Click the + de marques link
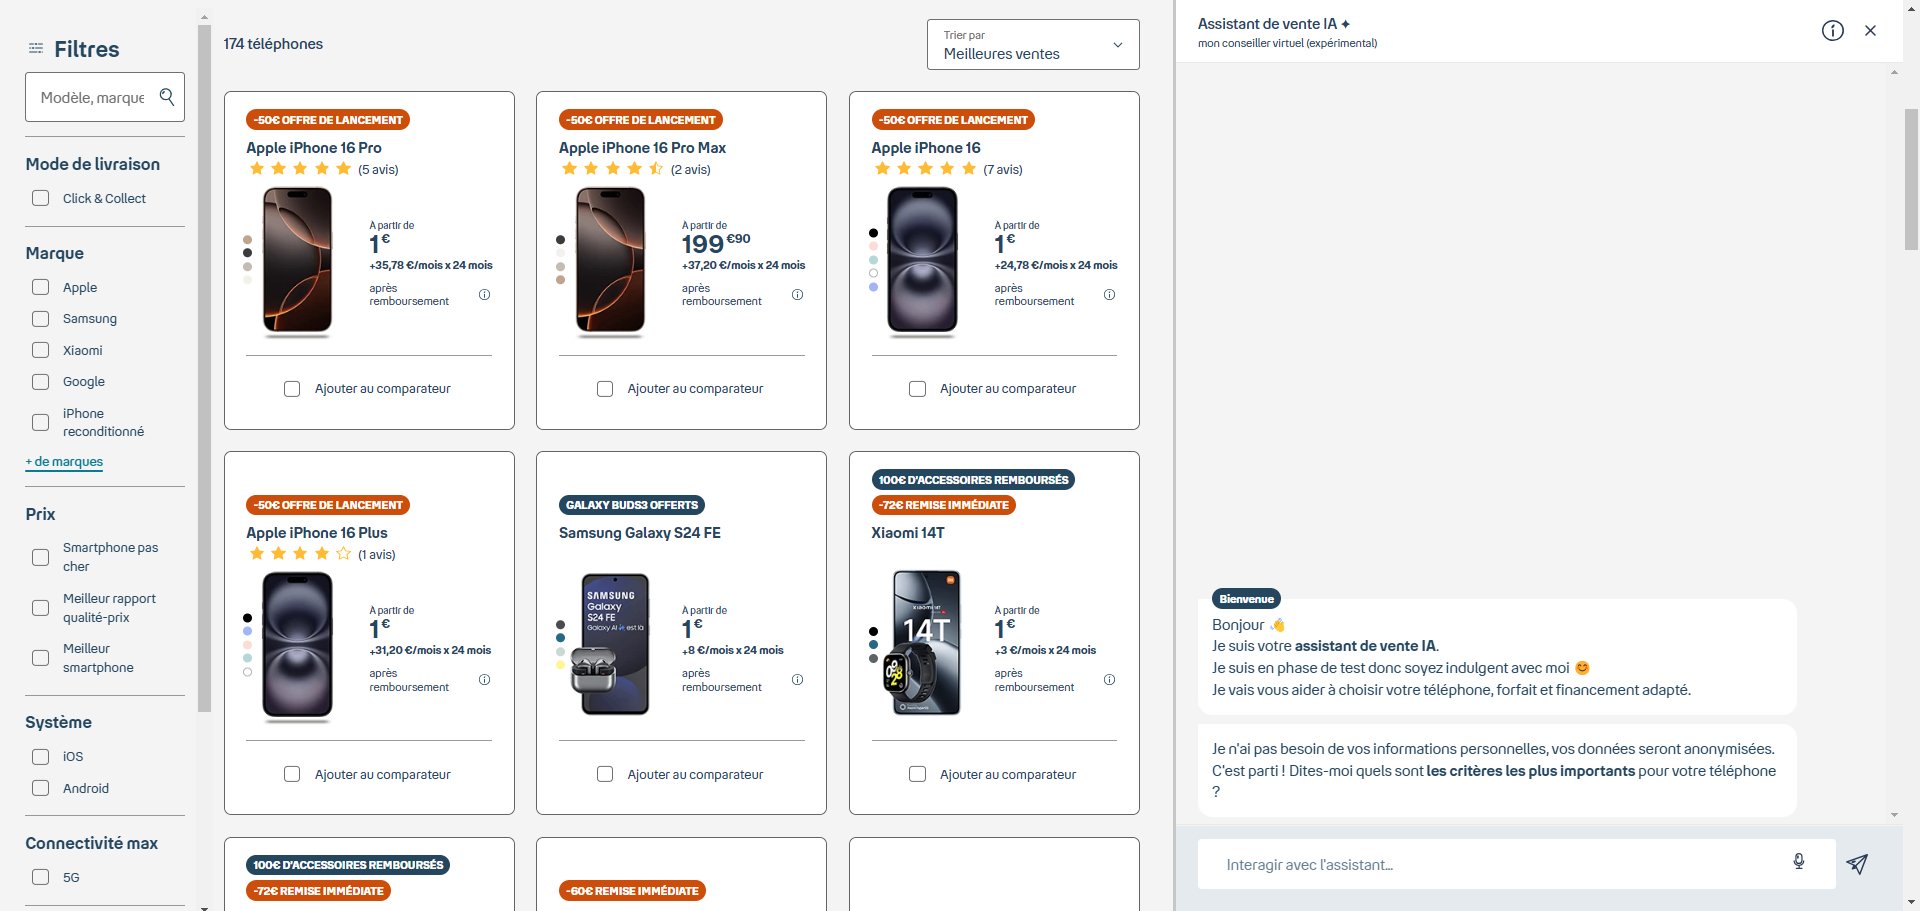This screenshot has width=1920, height=911. click(x=63, y=461)
